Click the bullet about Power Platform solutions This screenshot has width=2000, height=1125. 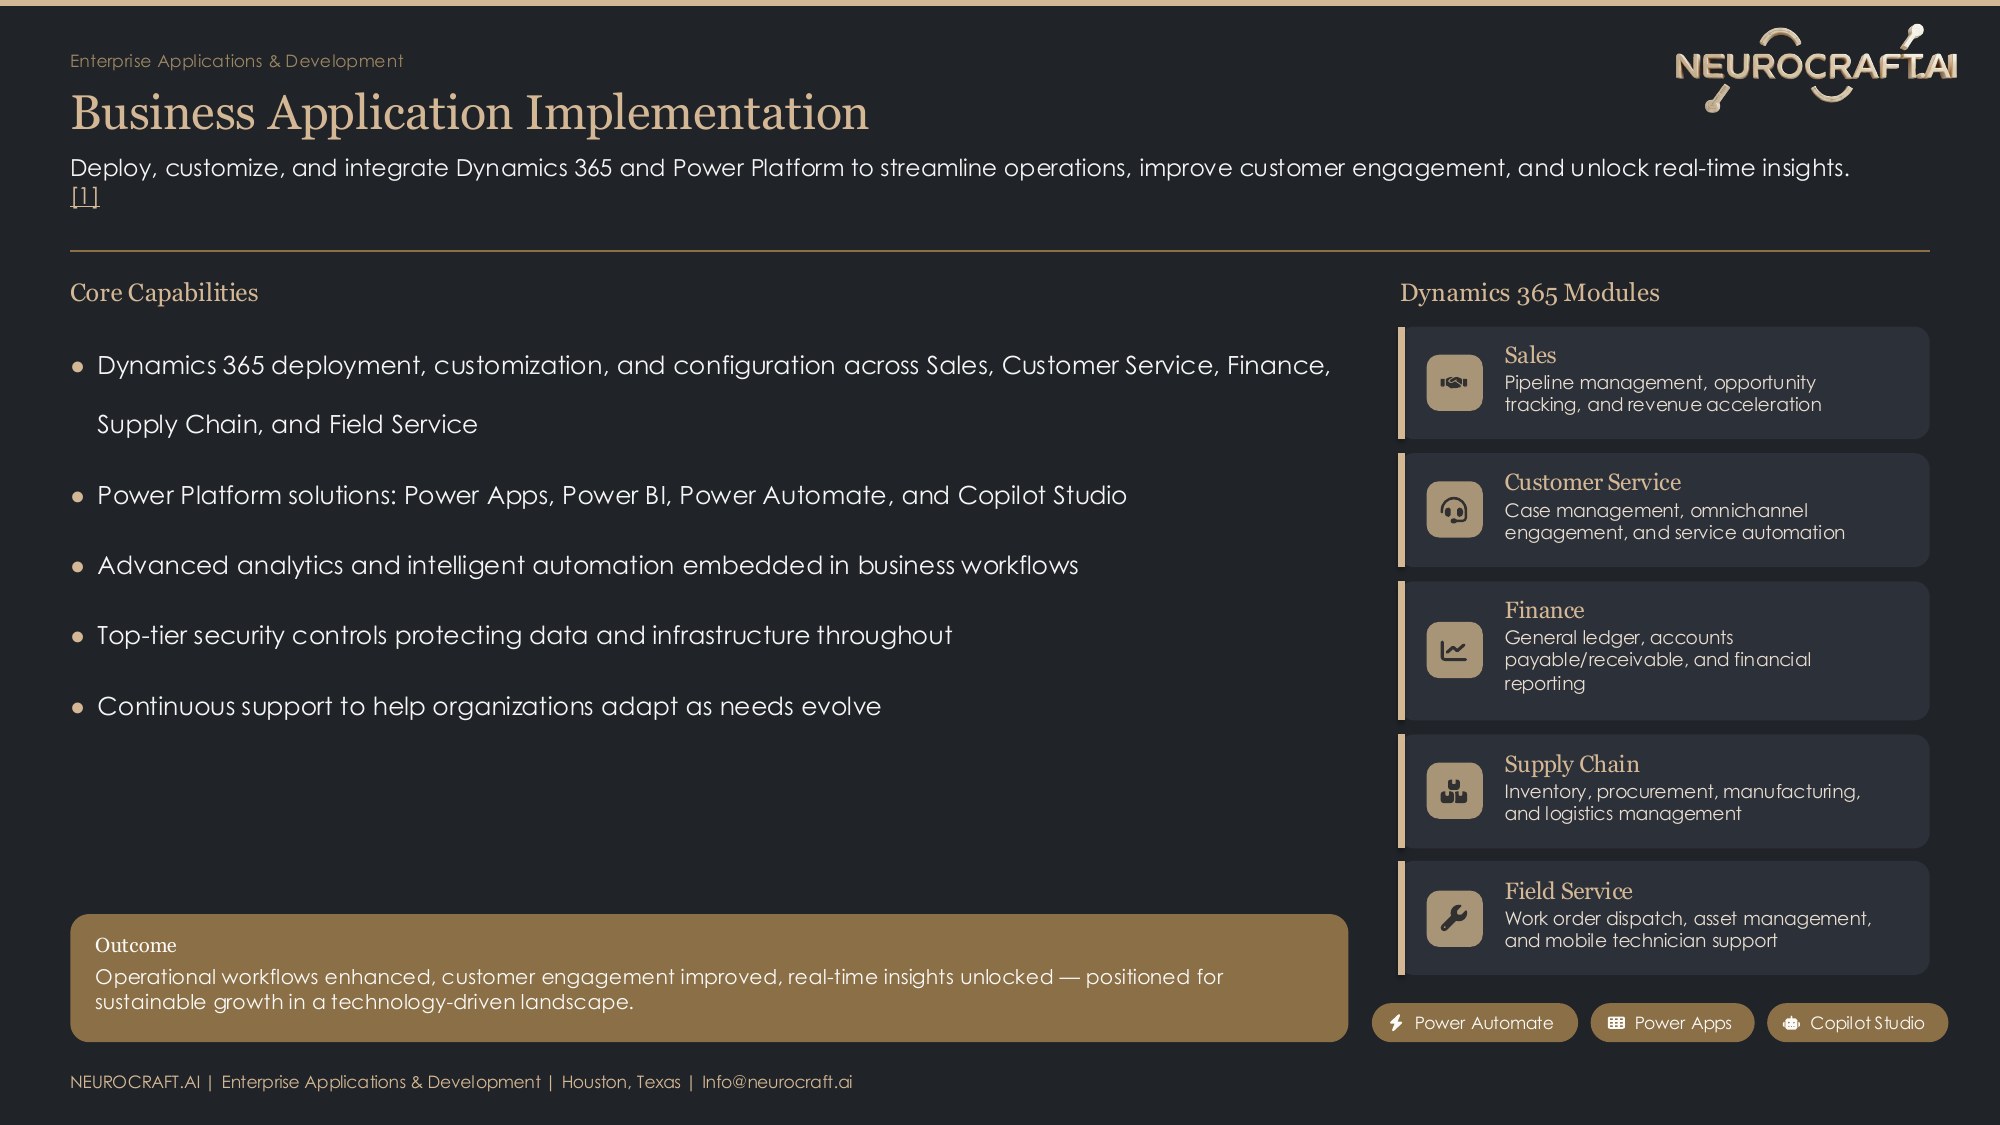point(611,496)
